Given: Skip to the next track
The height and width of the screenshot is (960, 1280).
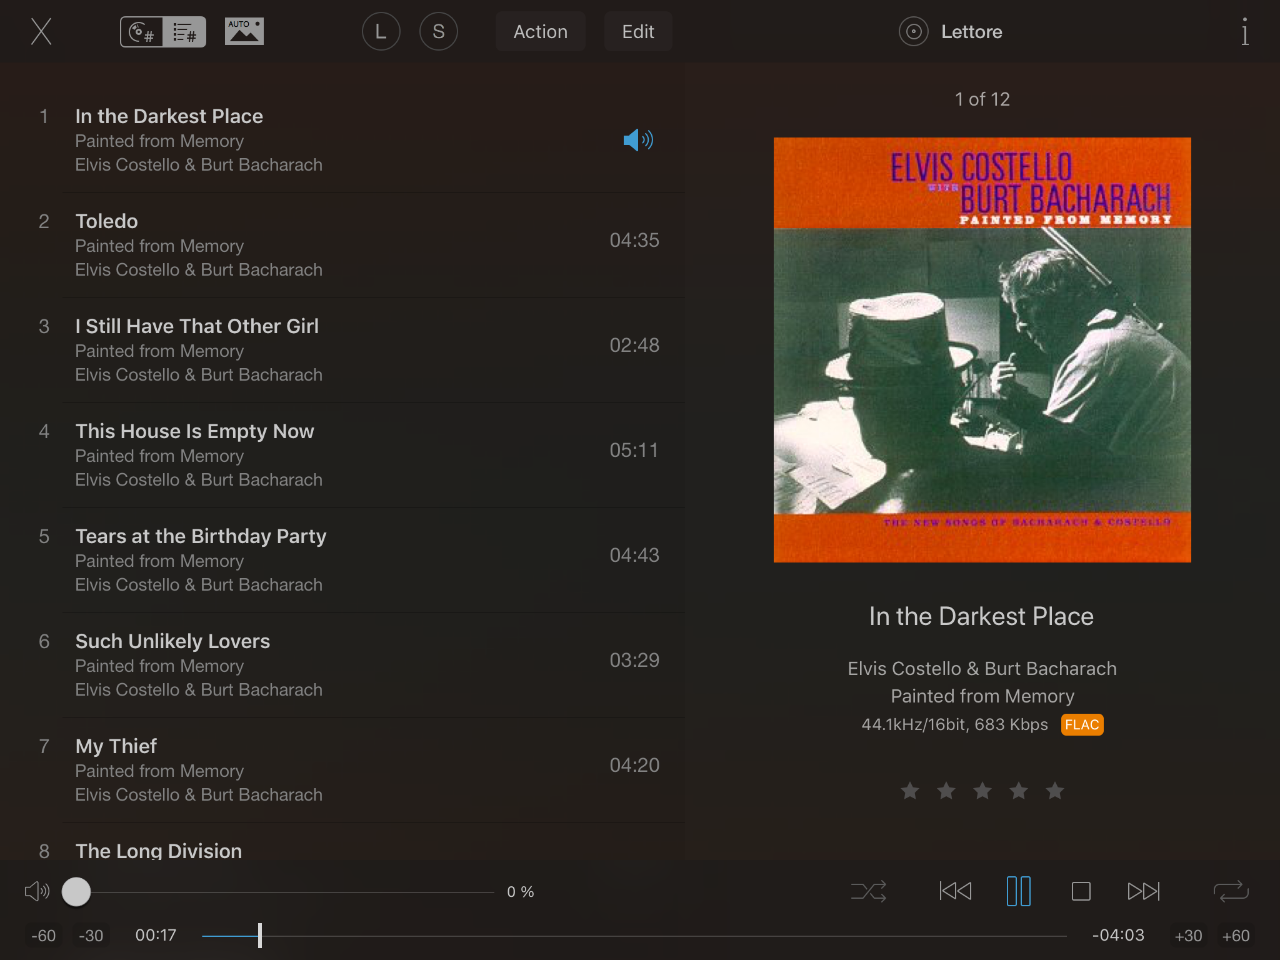Looking at the screenshot, I should coord(1144,891).
